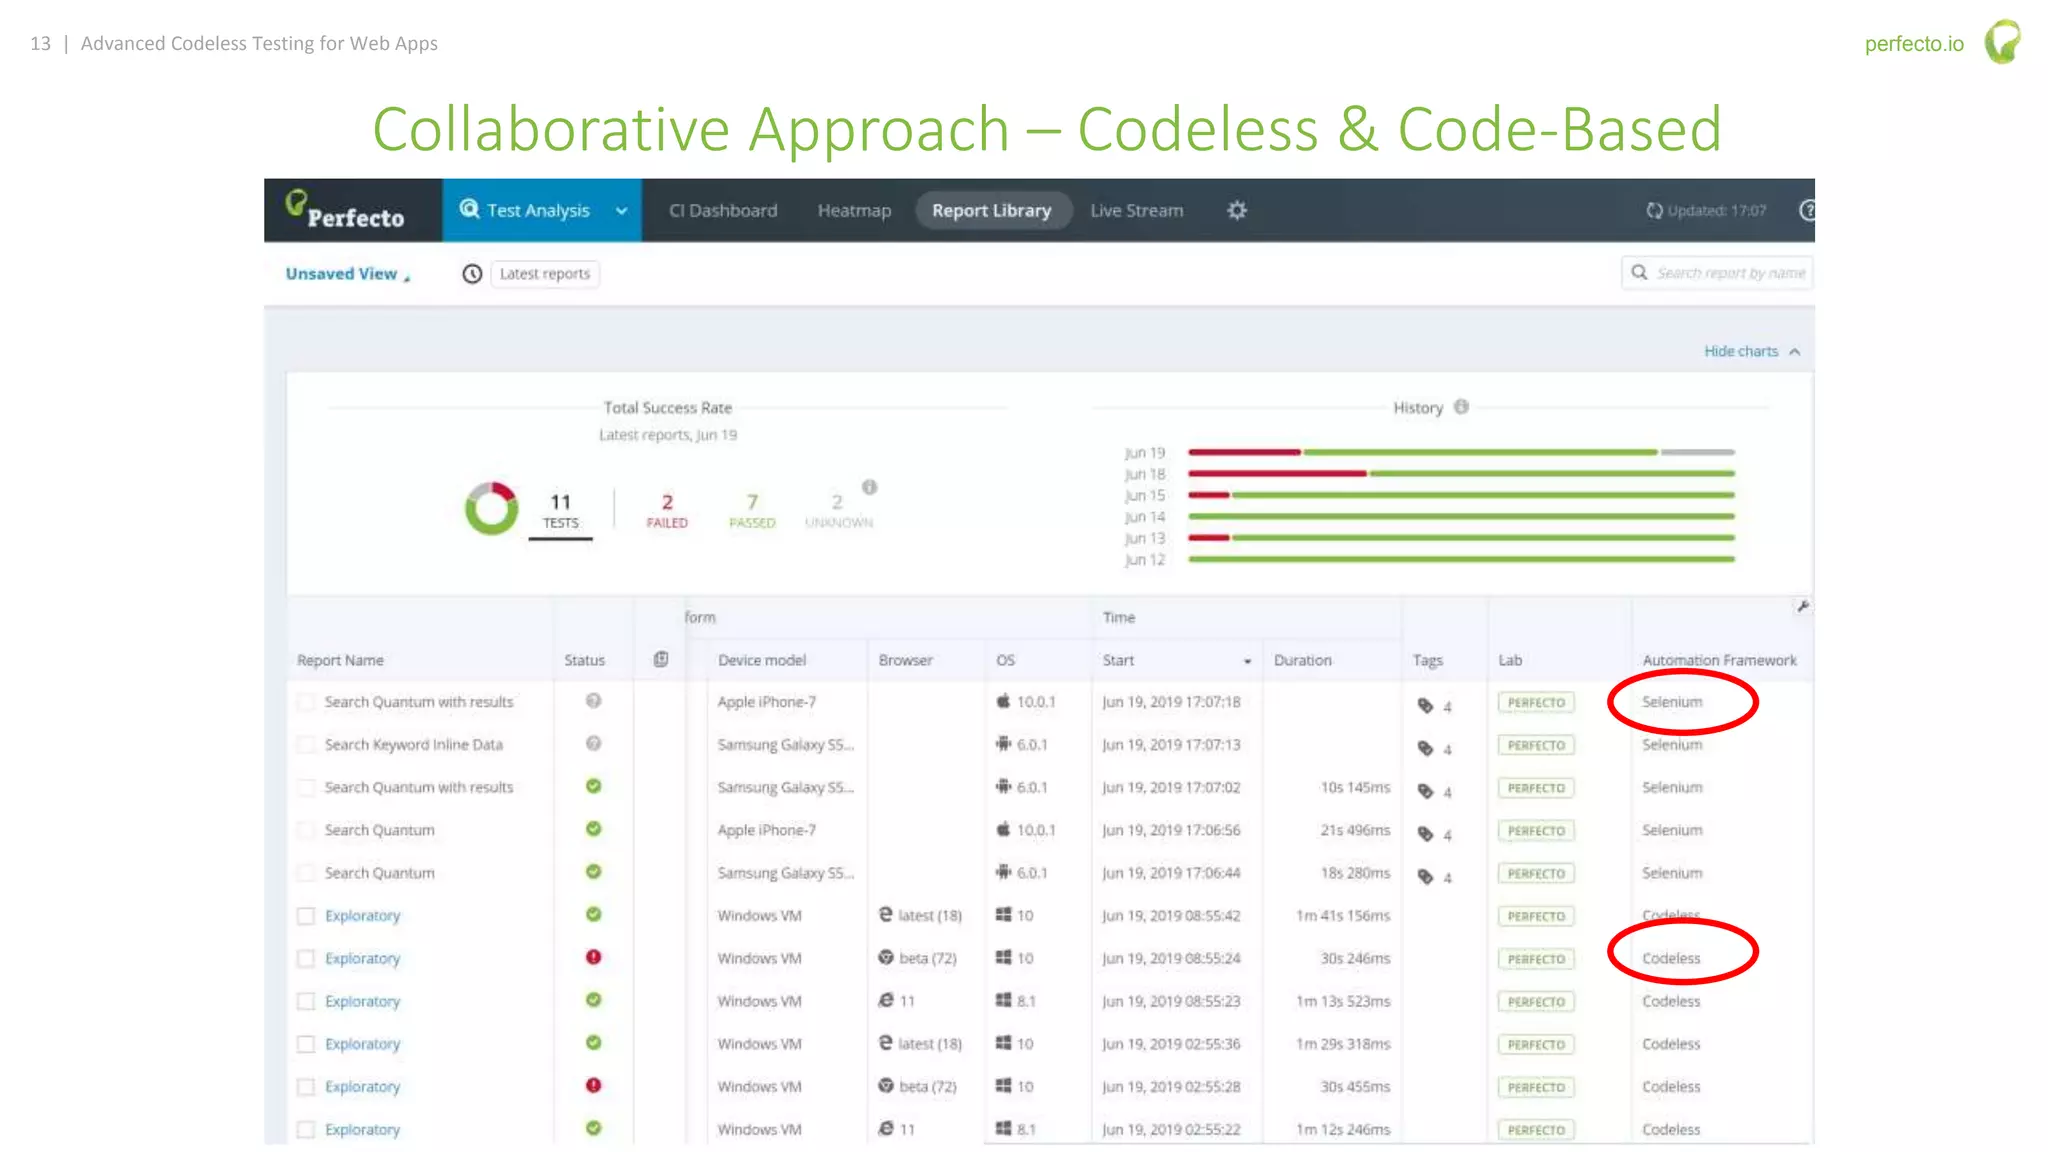
Task: Click the History info icon
Action: [1461, 407]
